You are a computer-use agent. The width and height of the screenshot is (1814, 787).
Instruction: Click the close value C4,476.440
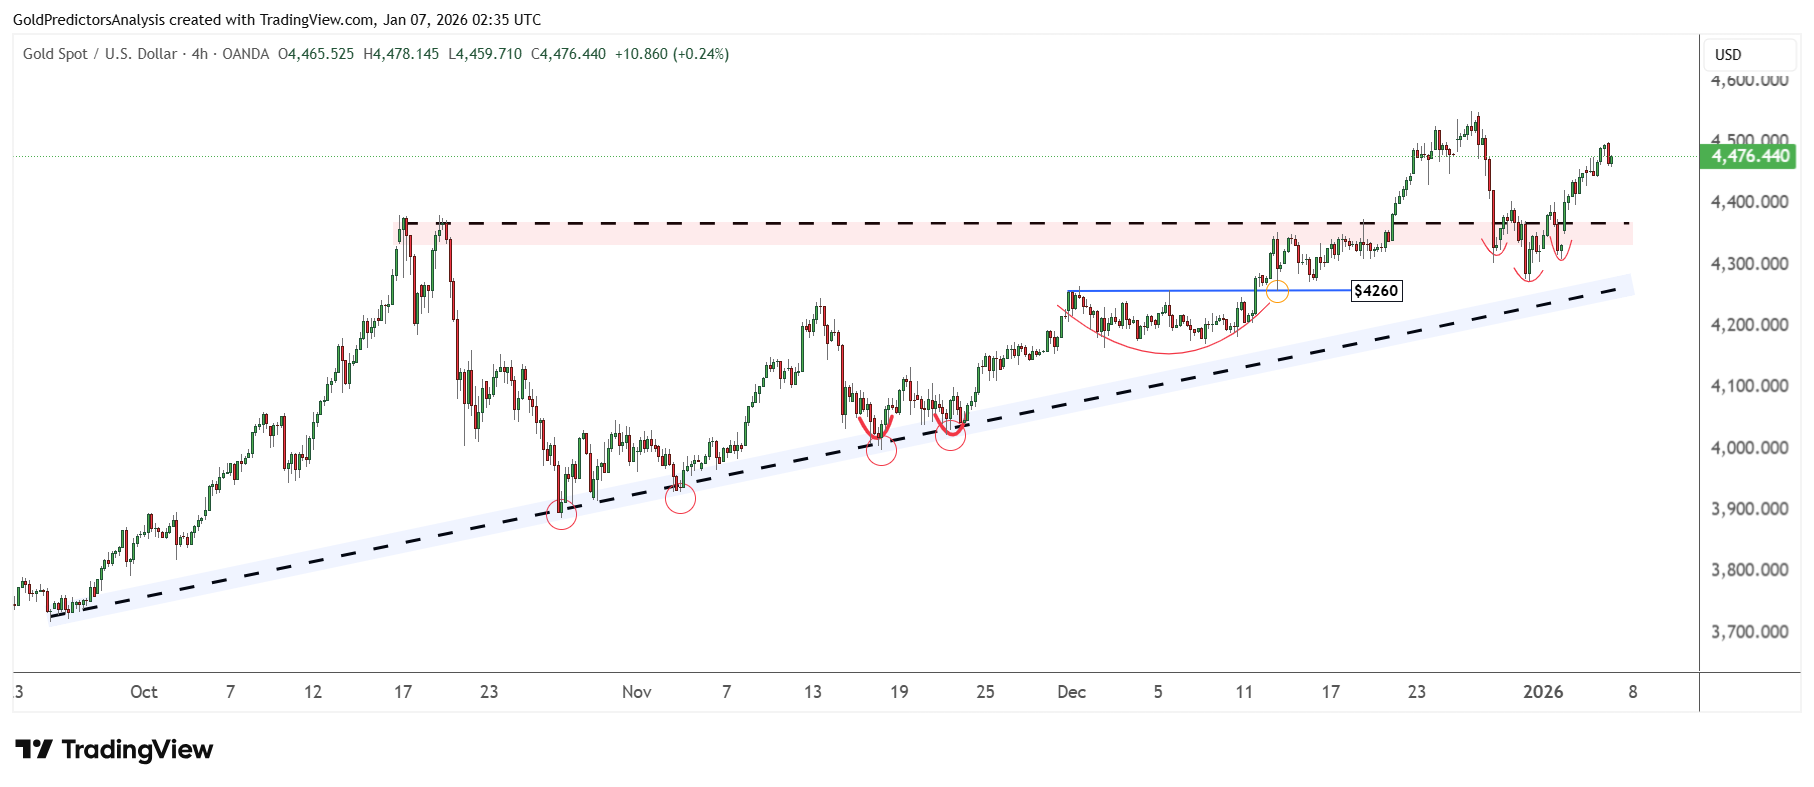tap(568, 54)
